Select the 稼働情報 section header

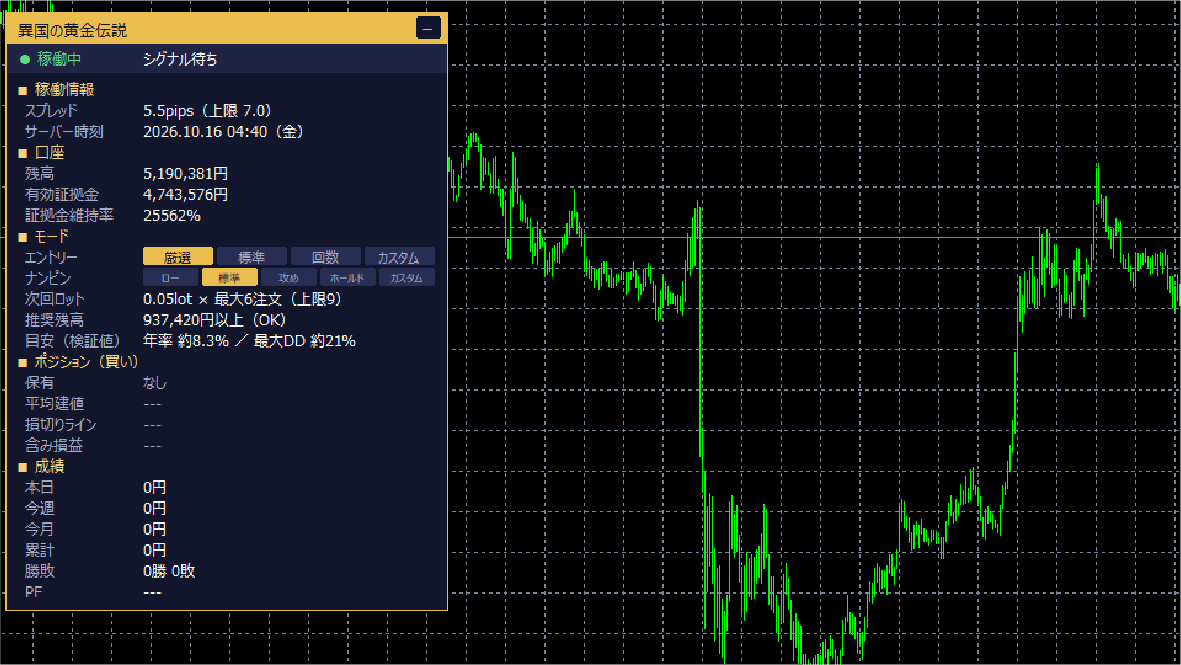[x=64, y=90]
